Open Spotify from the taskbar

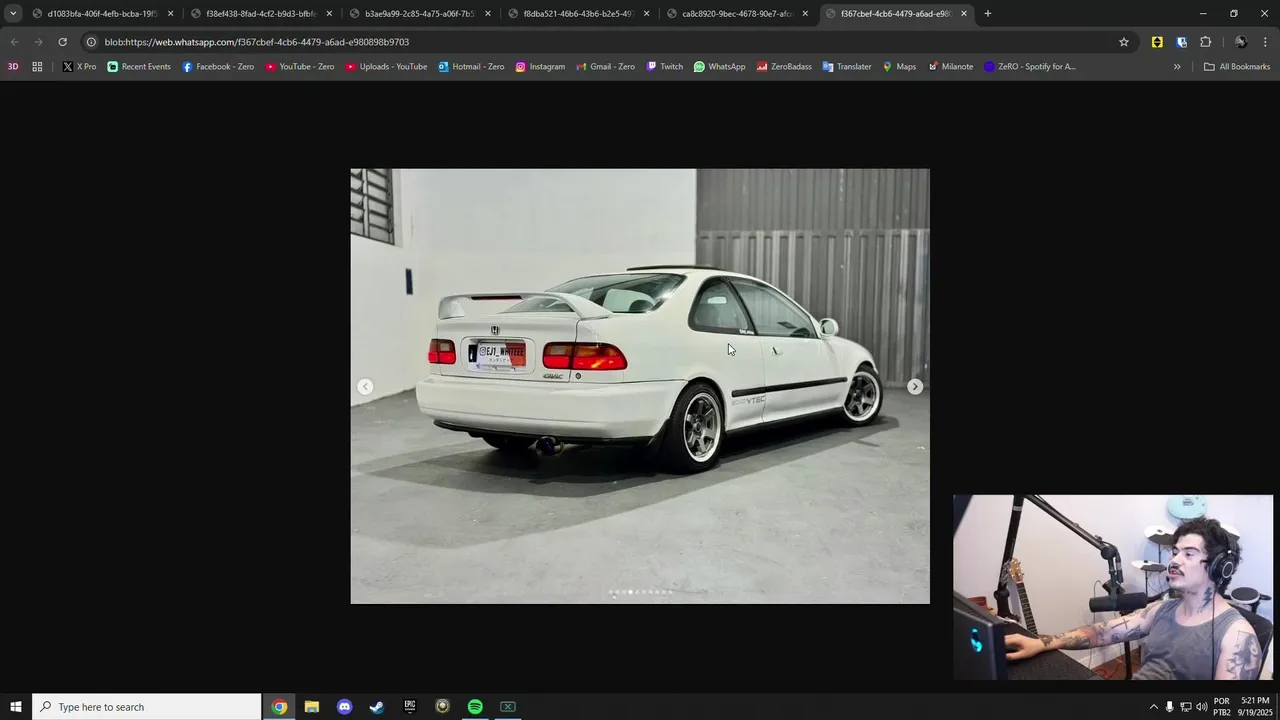coord(475,707)
